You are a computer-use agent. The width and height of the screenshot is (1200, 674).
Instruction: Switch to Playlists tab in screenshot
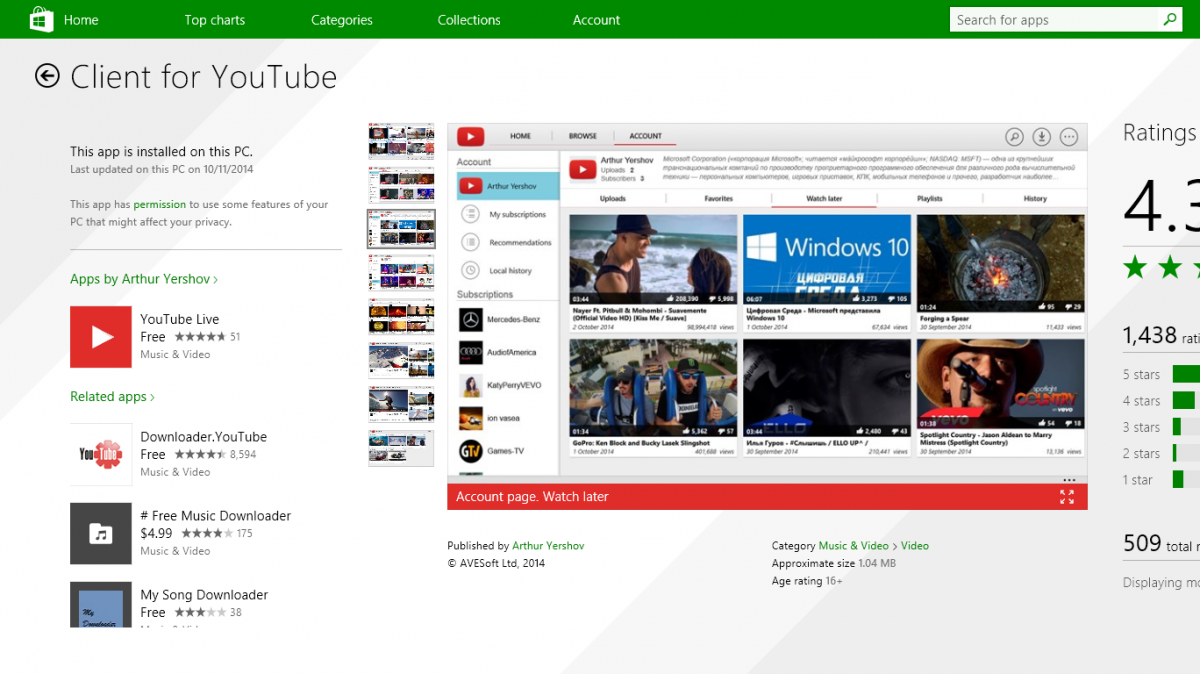(x=930, y=198)
